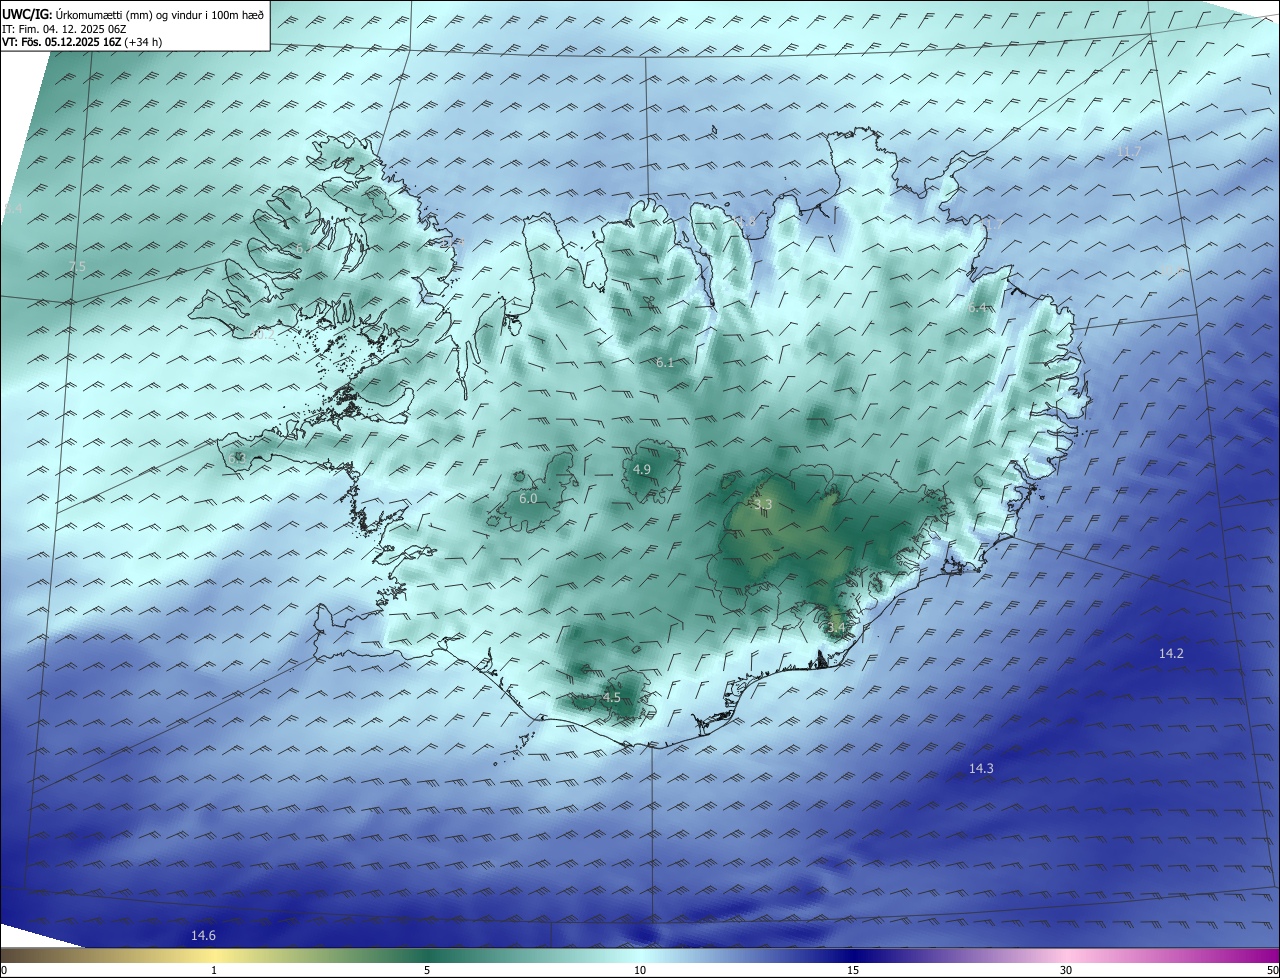Click the UWC/IG Úrkomumætti map title
Screen dimensions: 1280x978
pos(133,13)
